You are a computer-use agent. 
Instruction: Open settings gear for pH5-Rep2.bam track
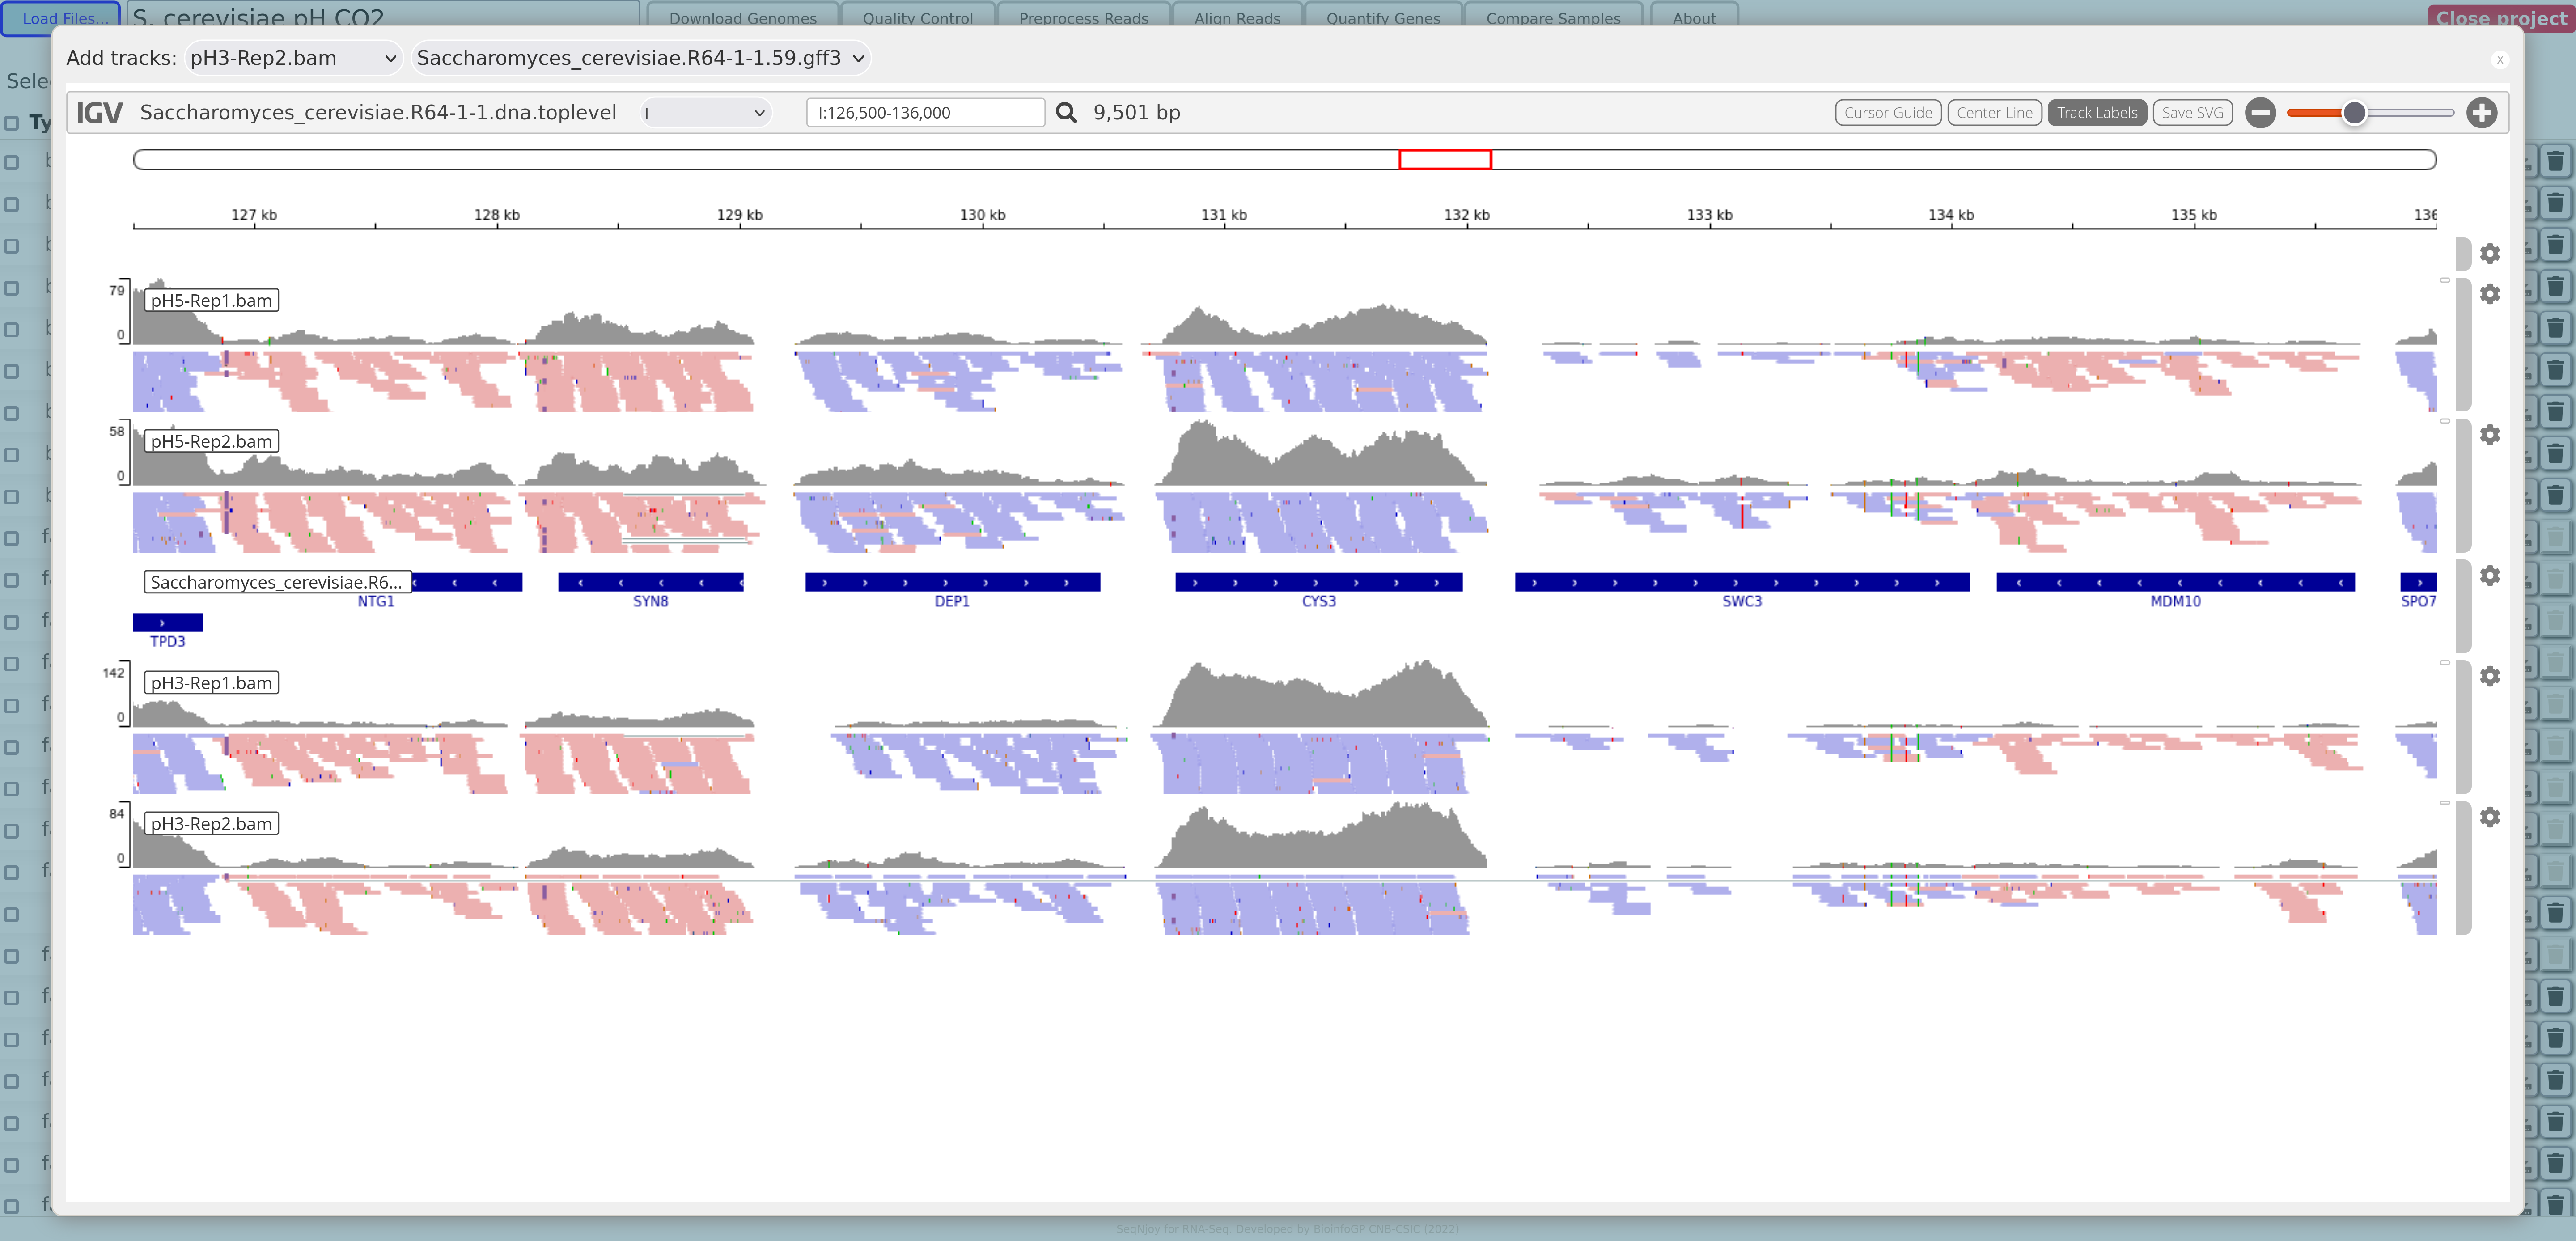click(x=2490, y=435)
